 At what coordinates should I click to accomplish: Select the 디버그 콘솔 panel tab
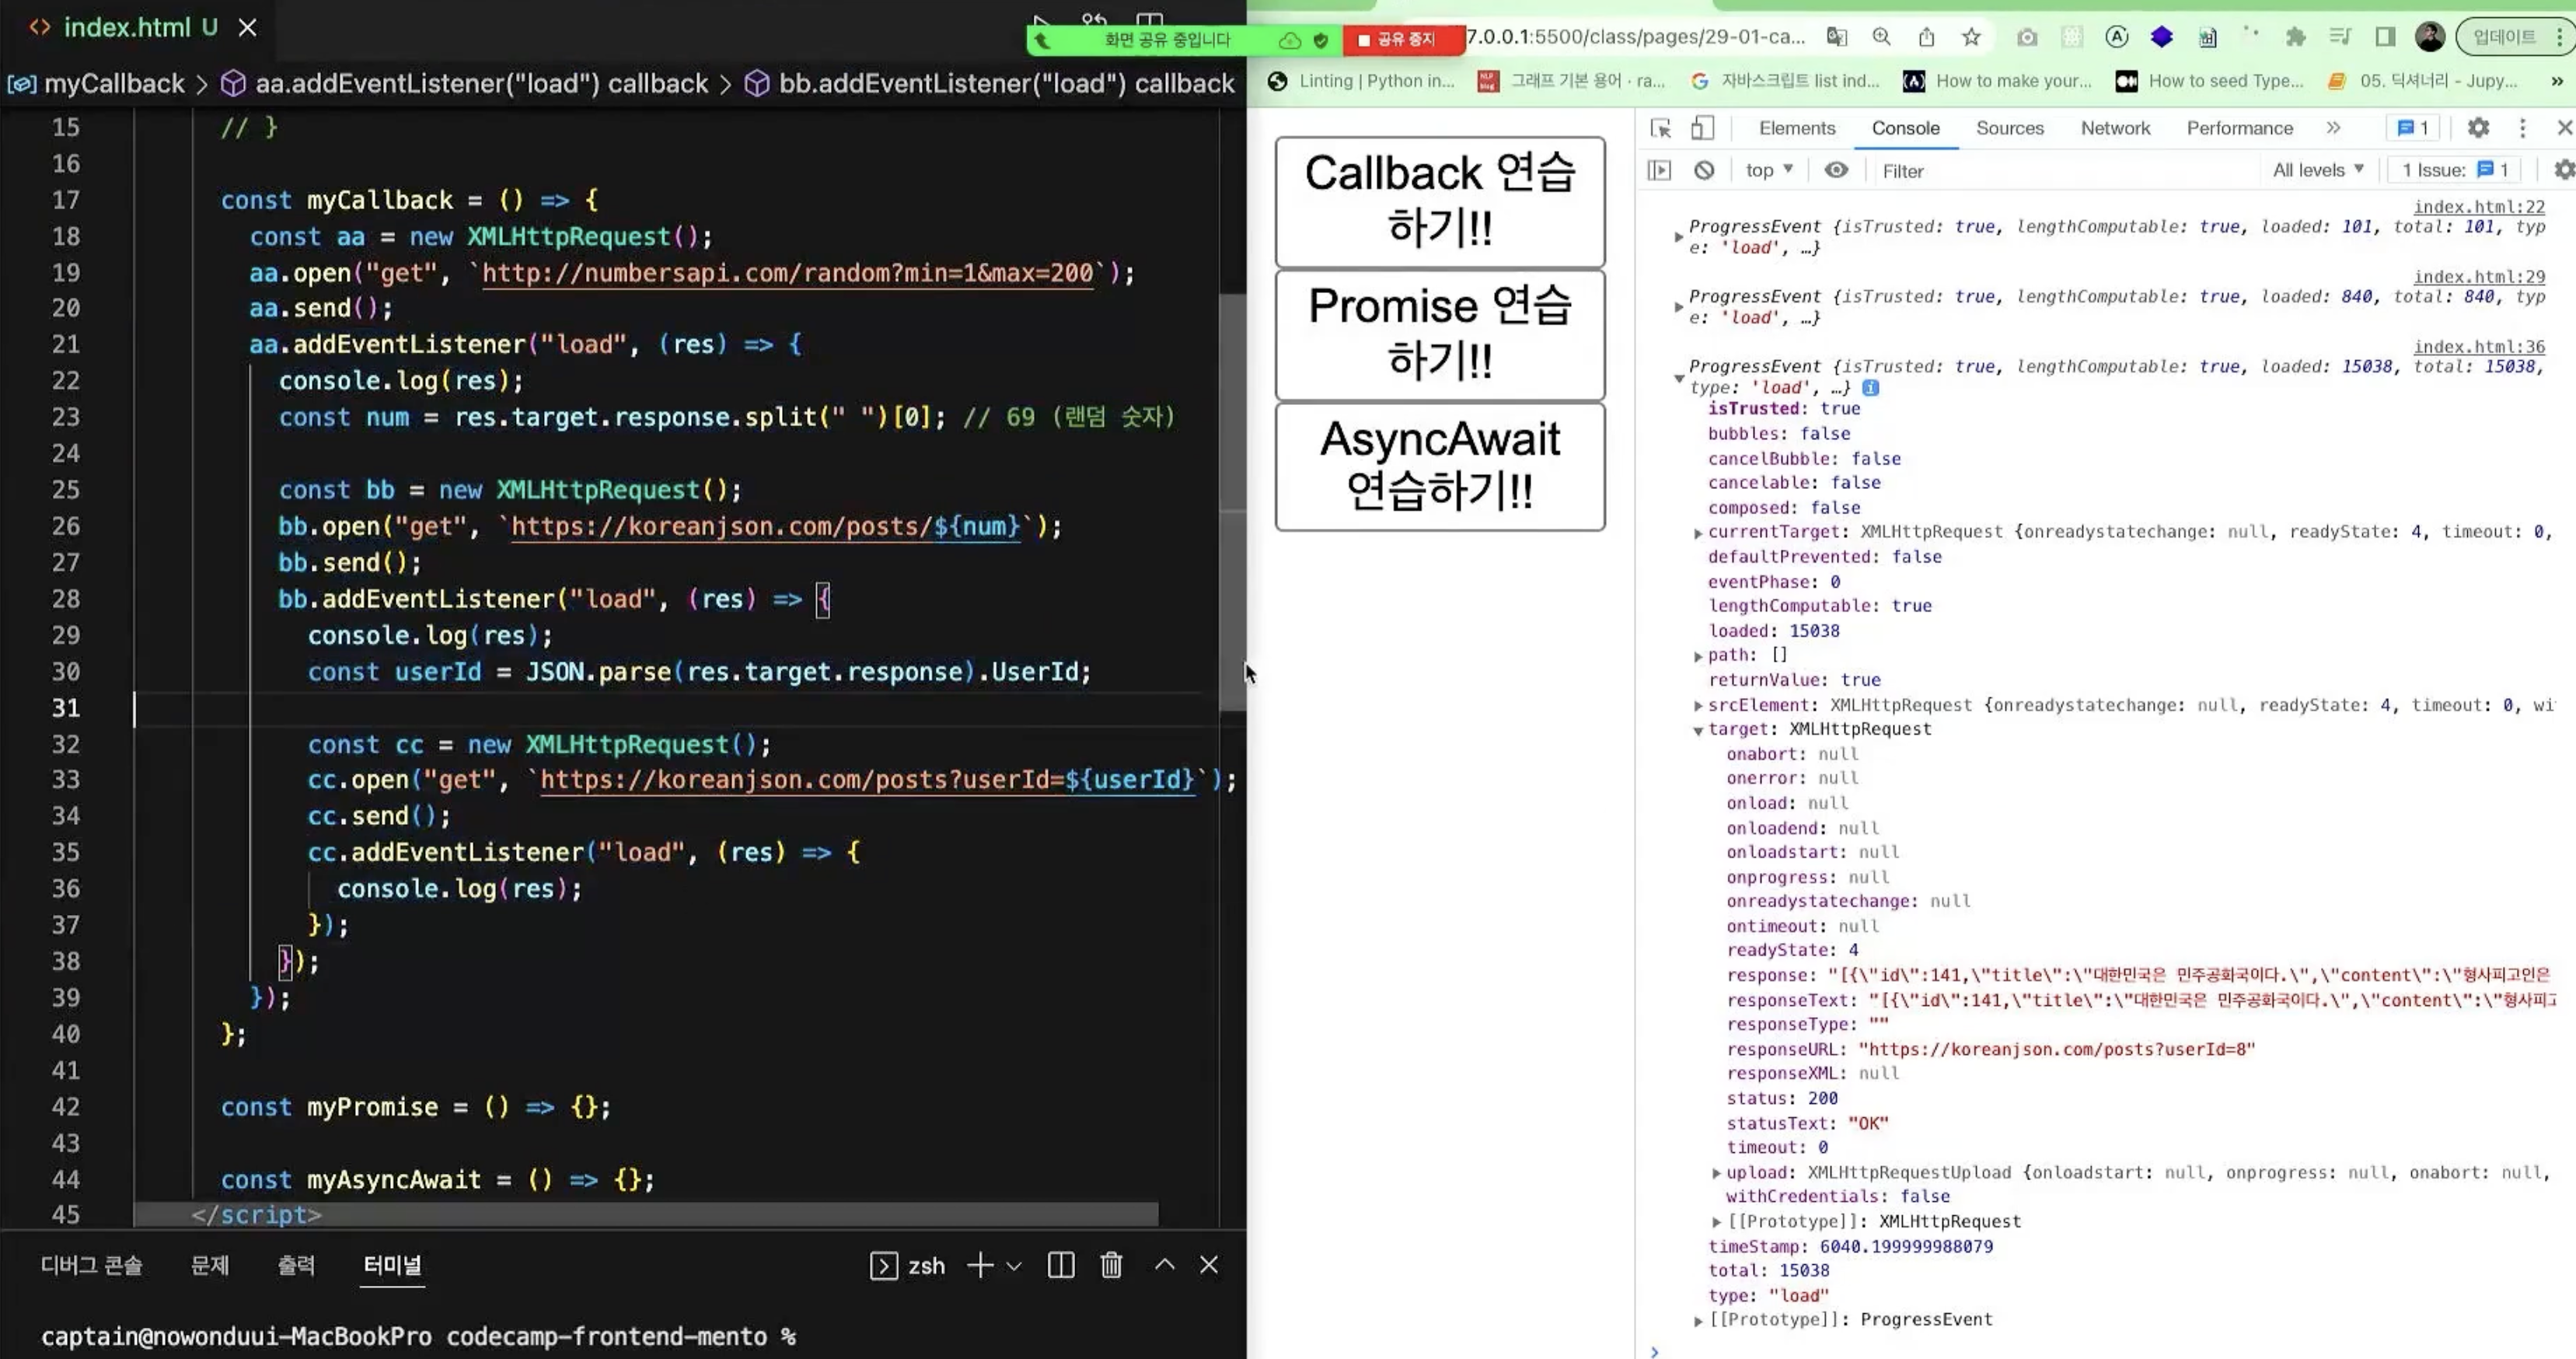(x=91, y=1265)
